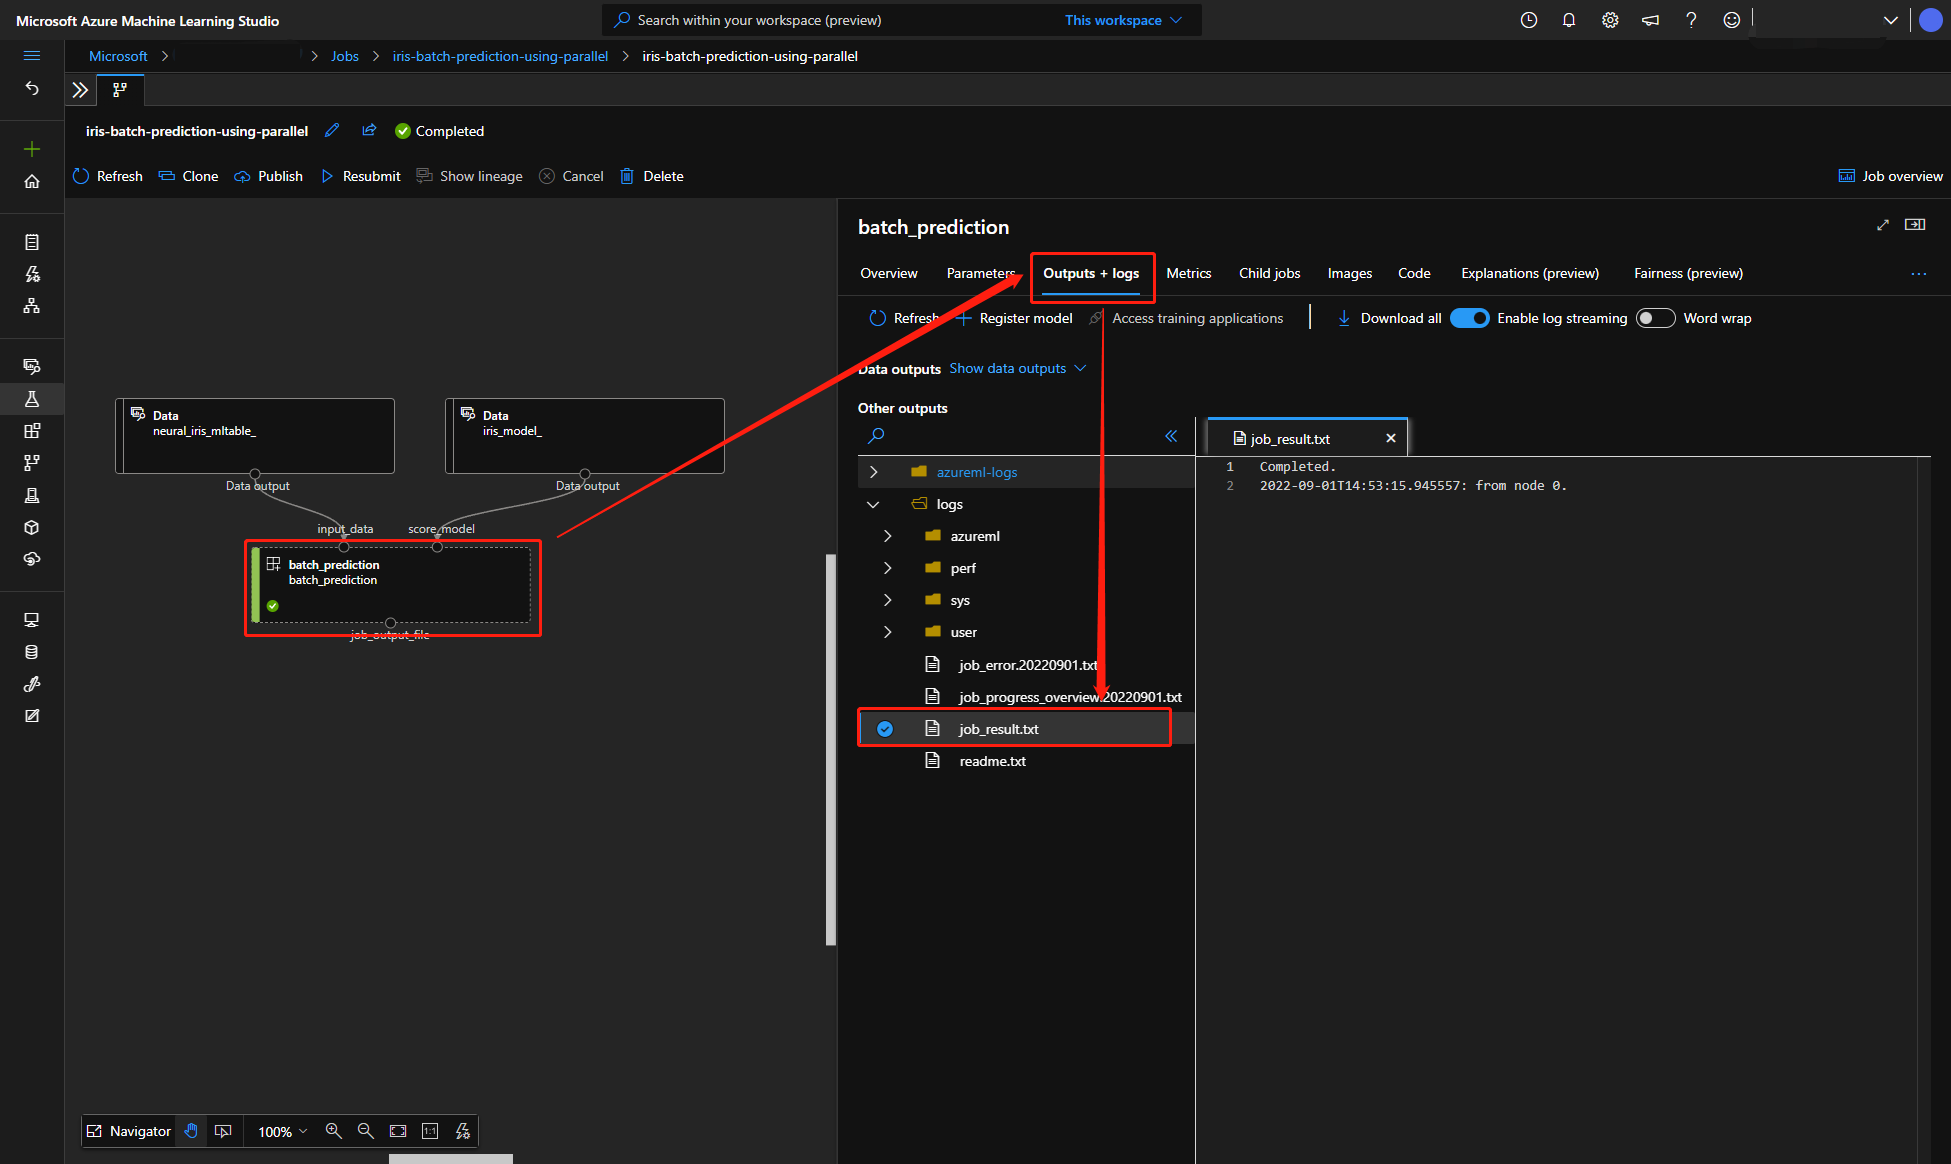
Task: Click the notifications bell icon
Action: 1569,20
